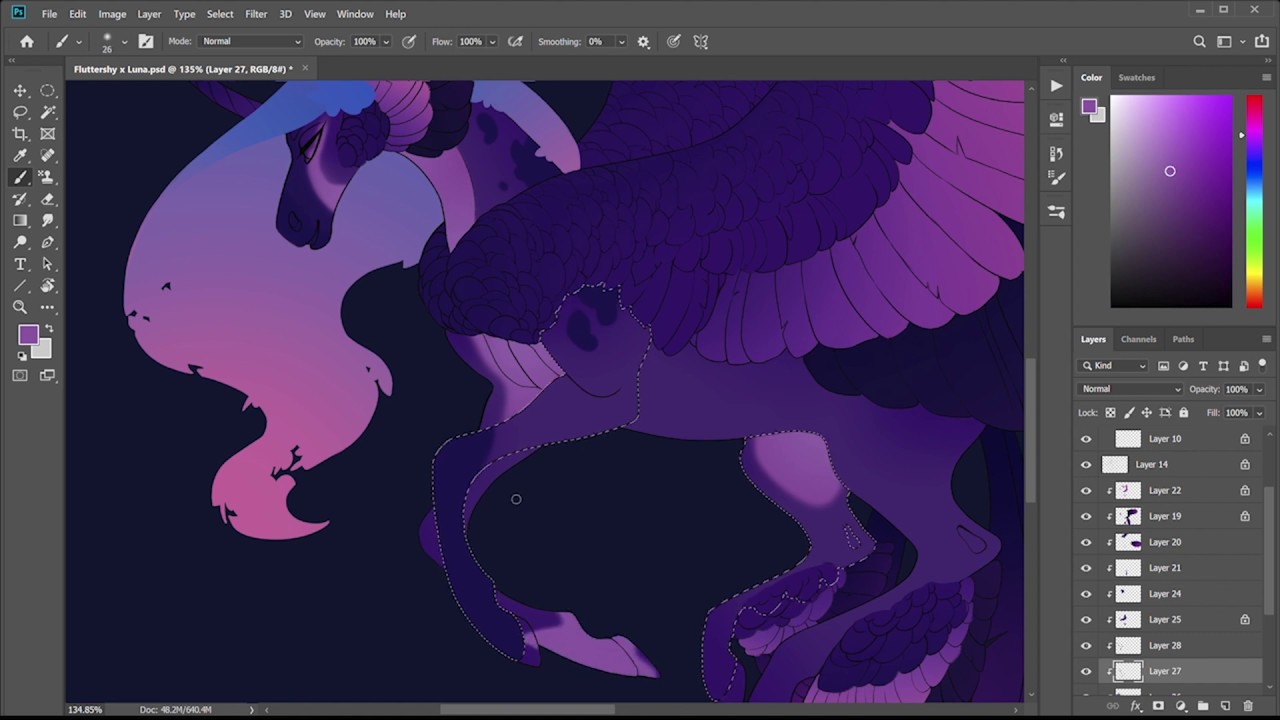The width and height of the screenshot is (1280, 720).
Task: Open the Edit Toolbar ellipsis menu
Action: (x=47, y=308)
